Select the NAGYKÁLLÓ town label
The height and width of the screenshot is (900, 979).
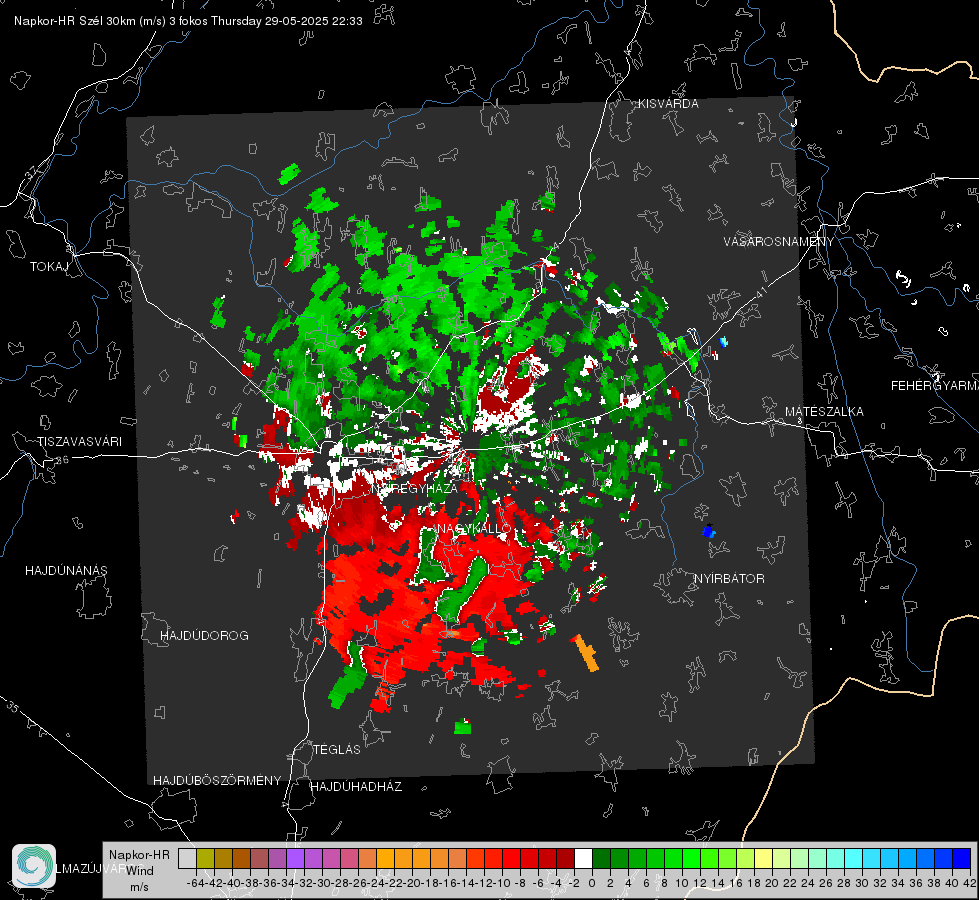click(473, 528)
